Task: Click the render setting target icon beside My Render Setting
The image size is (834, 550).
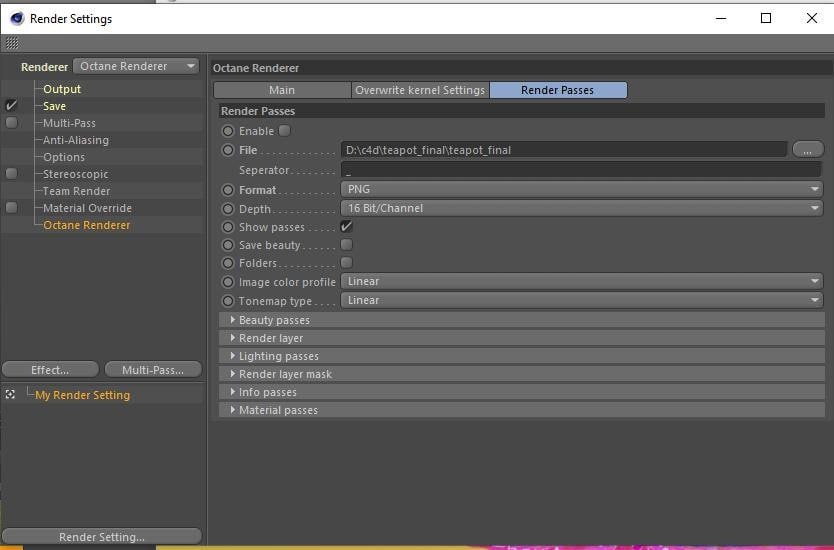Action: pyautogui.click(x=10, y=394)
